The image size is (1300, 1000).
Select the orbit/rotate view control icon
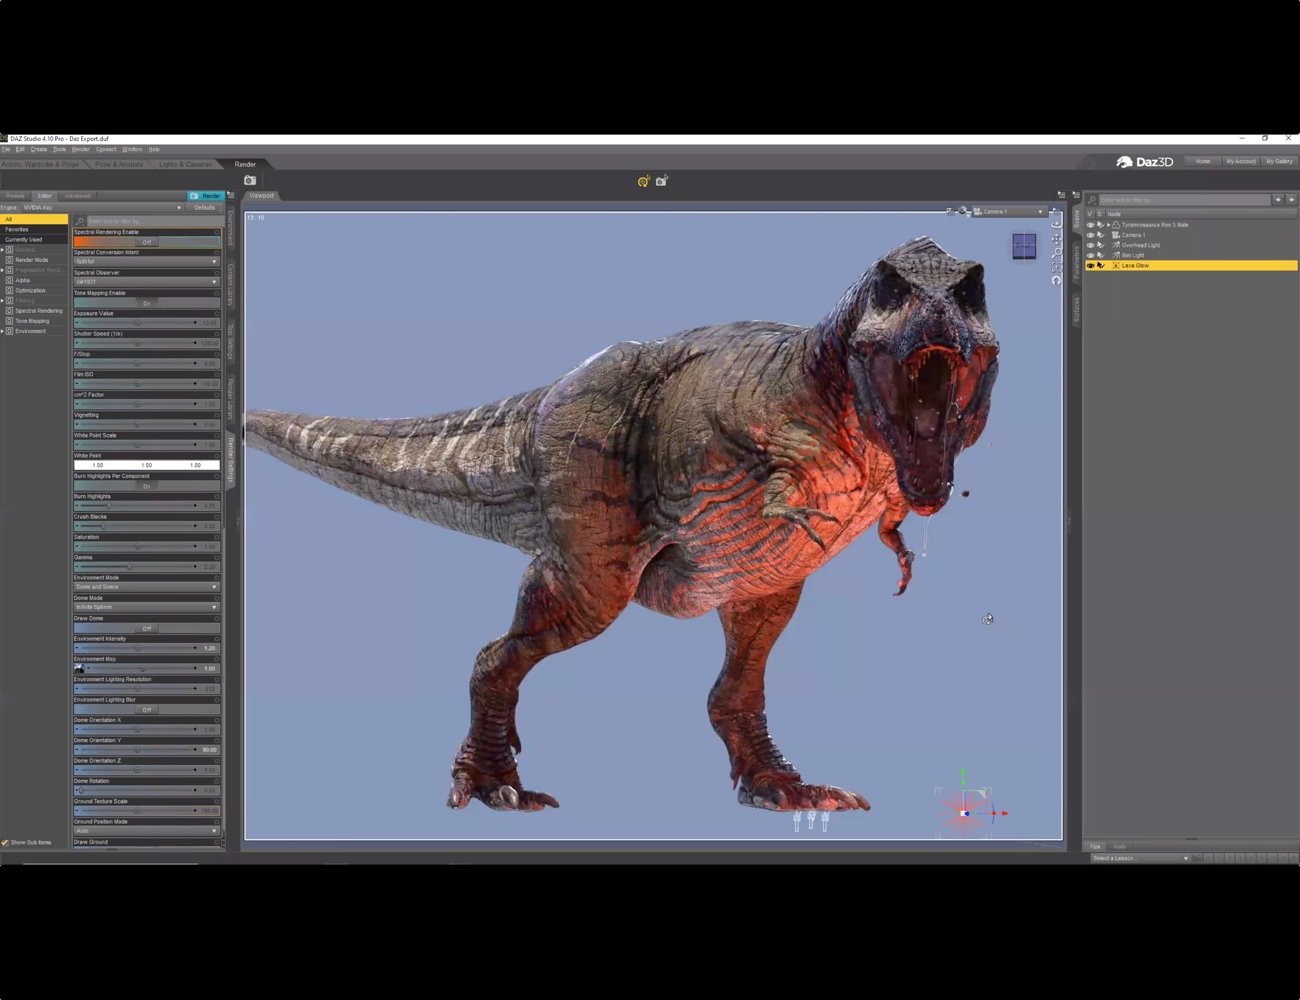(x=1056, y=225)
